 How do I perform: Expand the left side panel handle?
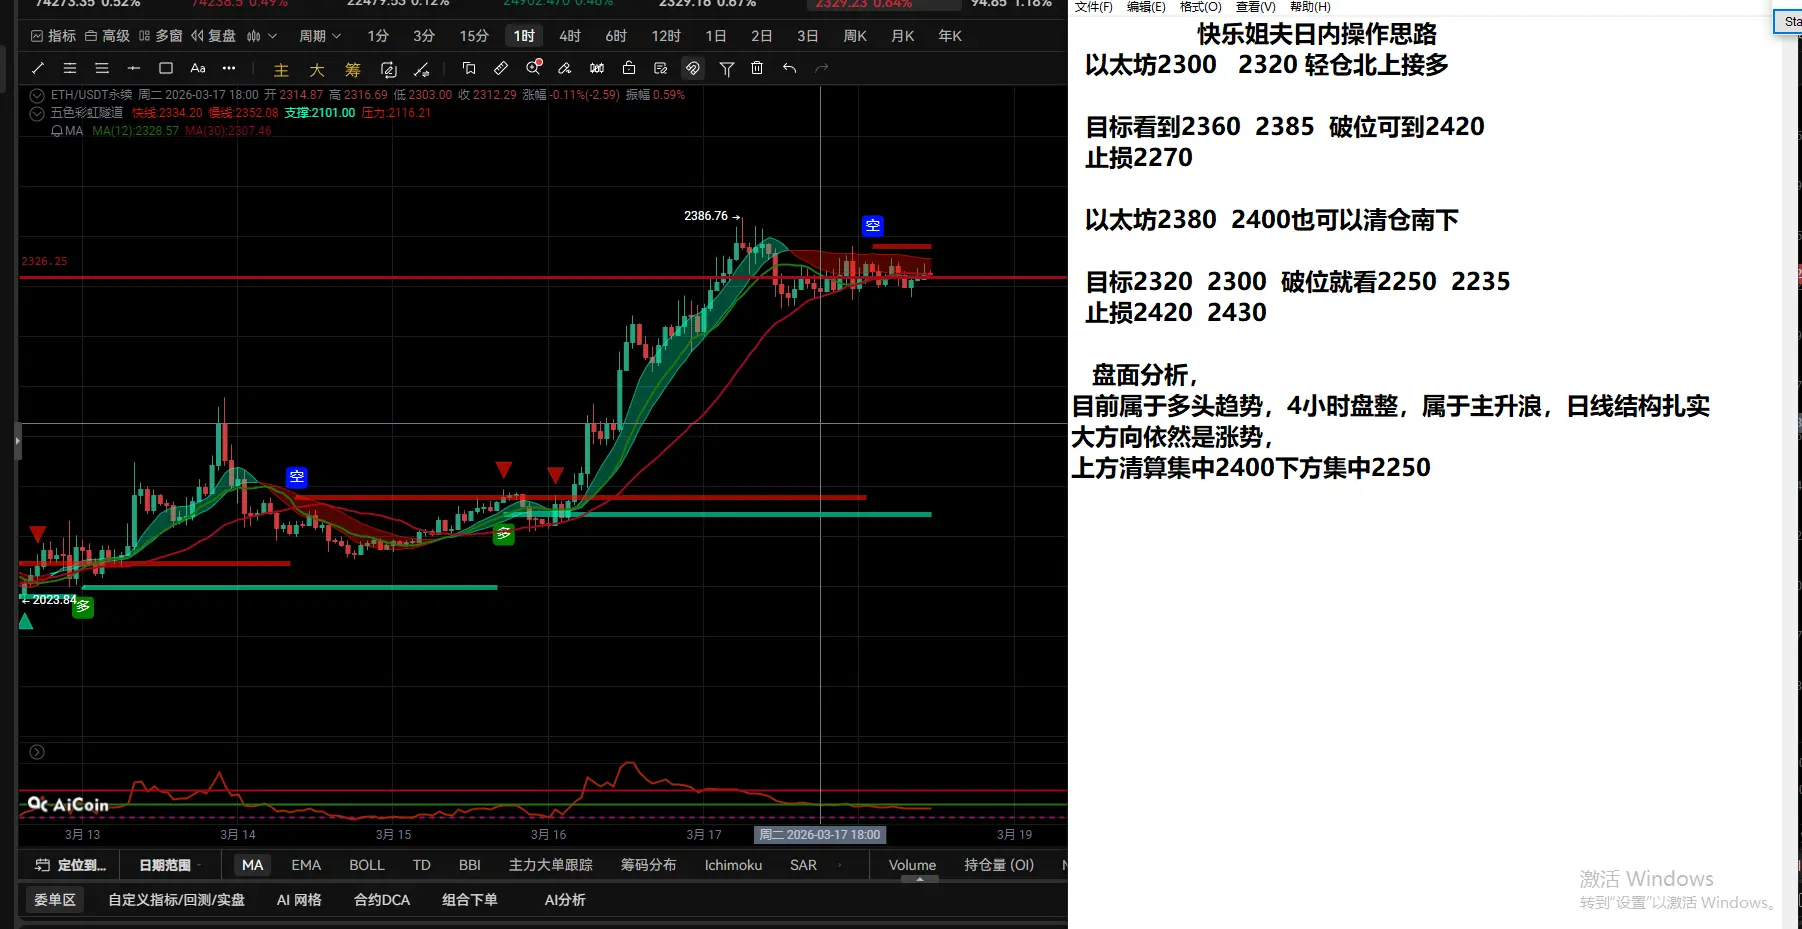[x=17, y=441]
